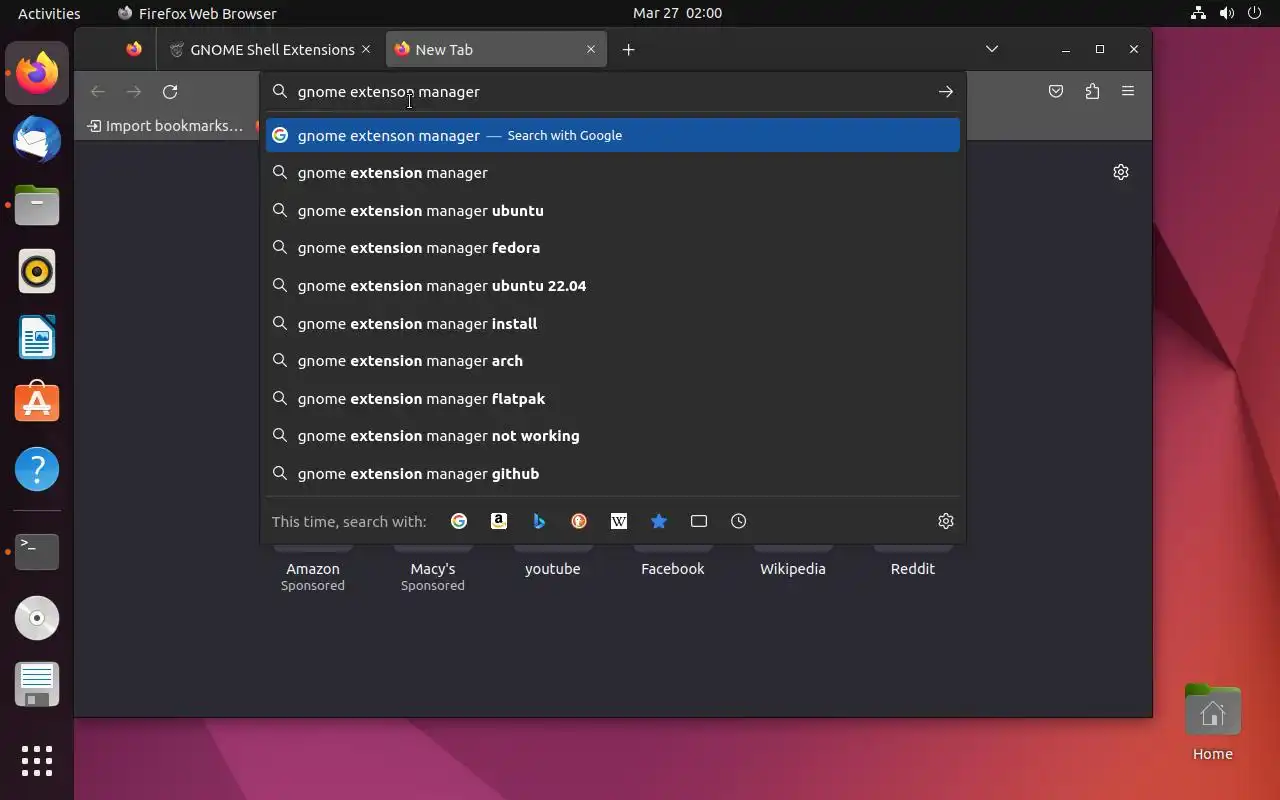
Task: Search this time with Google icon
Action: [x=459, y=521]
